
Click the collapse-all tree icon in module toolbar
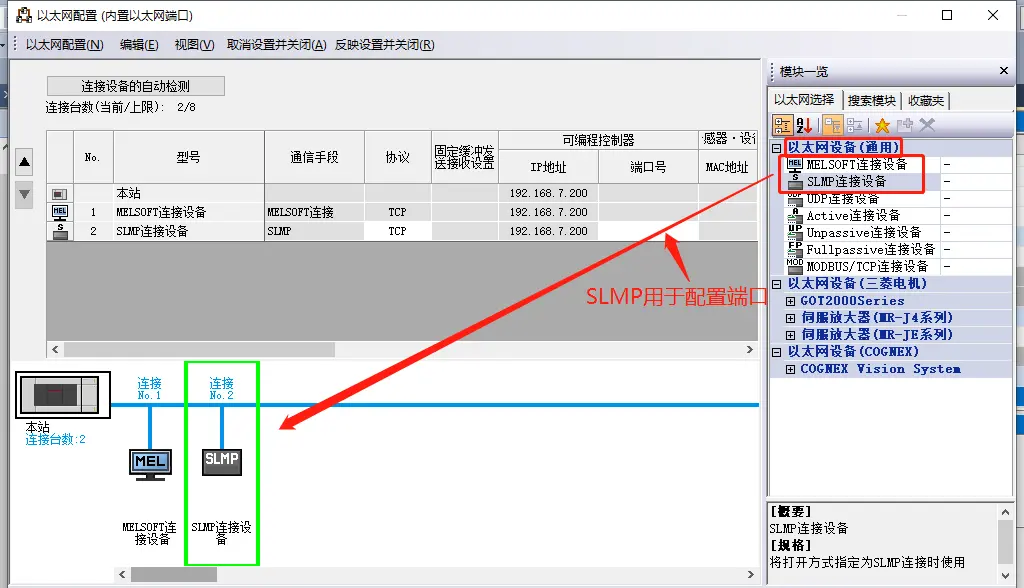click(854, 125)
